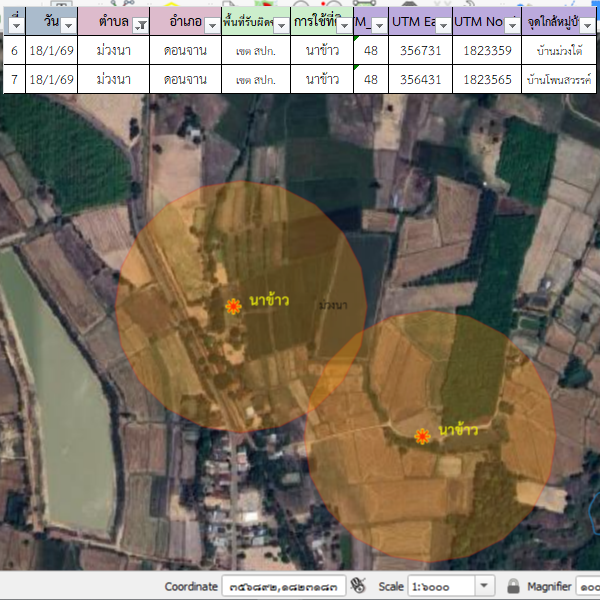Click the toggle extents icon beside Coordinate field
This screenshot has height=600, width=600.
click(x=359, y=586)
